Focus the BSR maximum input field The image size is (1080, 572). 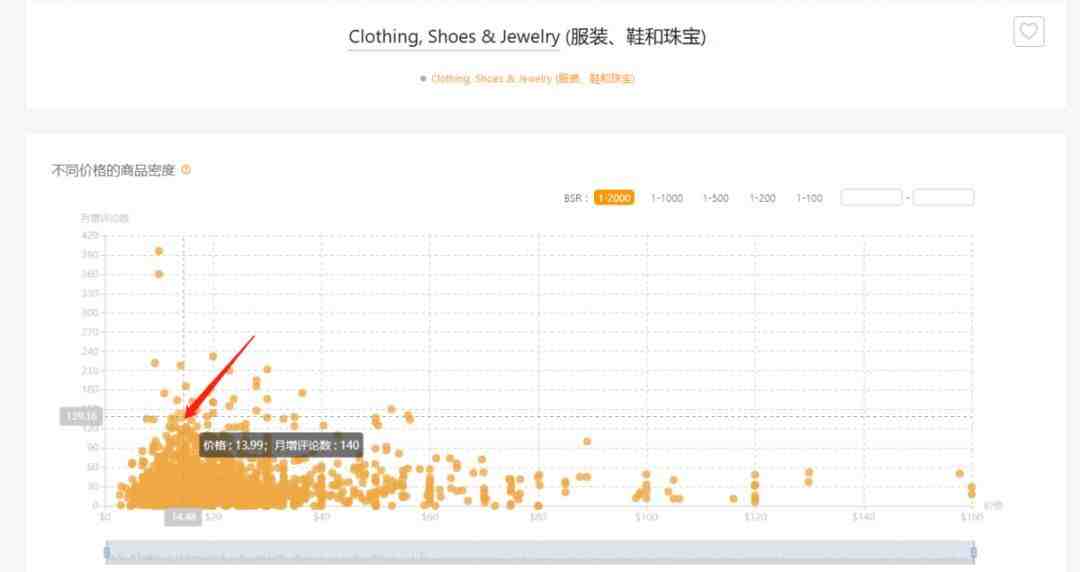click(943, 198)
